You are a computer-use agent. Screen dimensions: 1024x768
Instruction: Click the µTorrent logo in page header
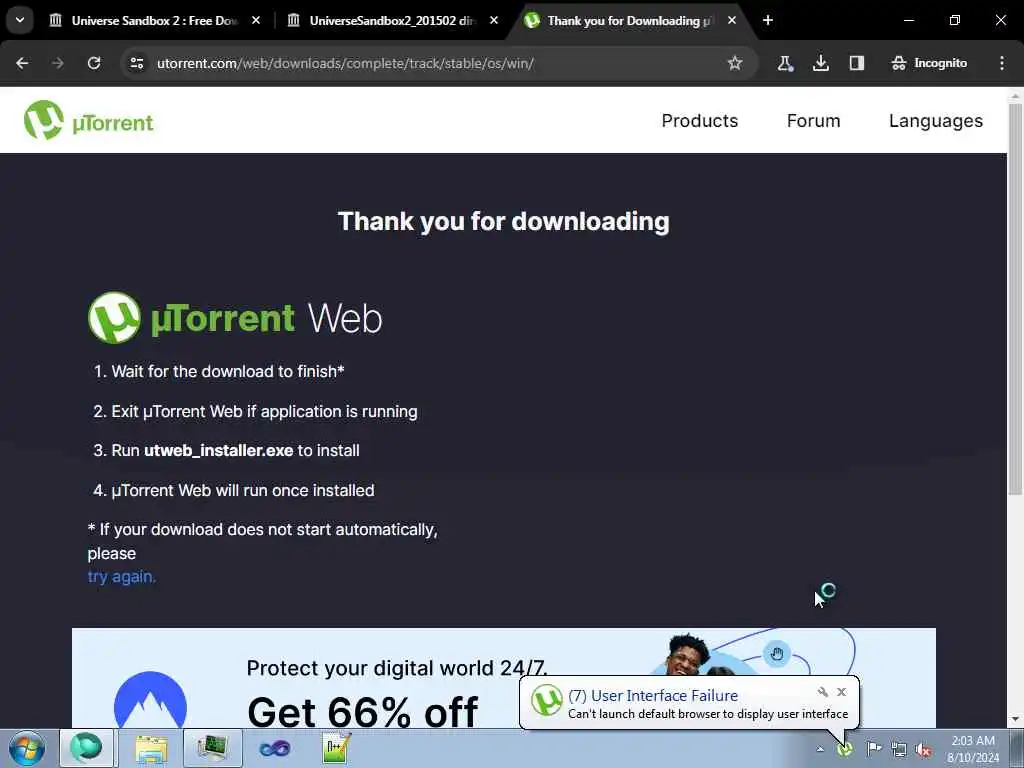[x=89, y=120]
